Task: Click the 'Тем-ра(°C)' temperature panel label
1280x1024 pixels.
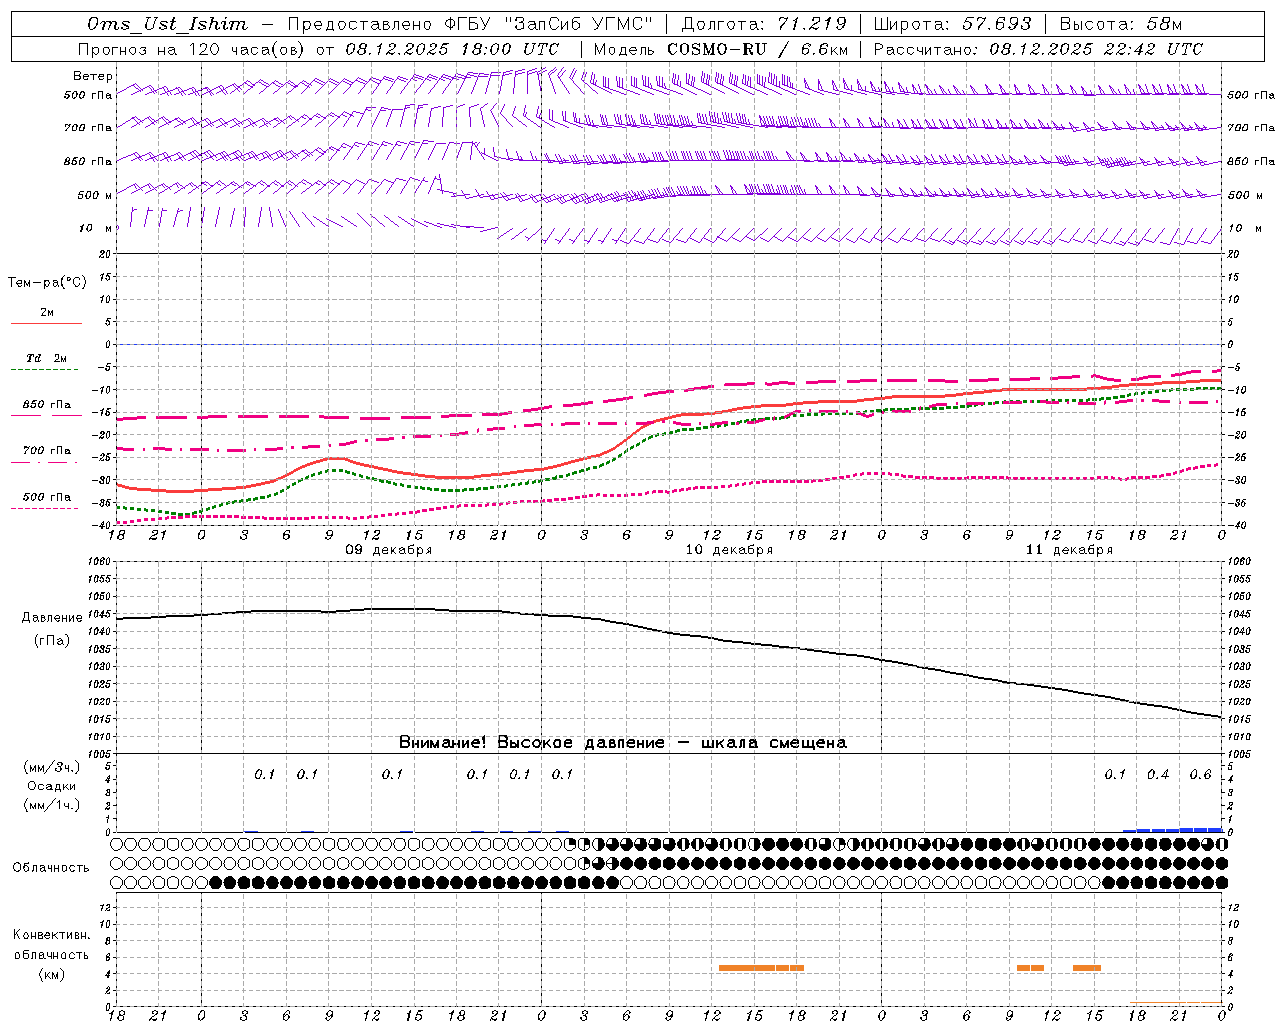Action: click(47, 283)
